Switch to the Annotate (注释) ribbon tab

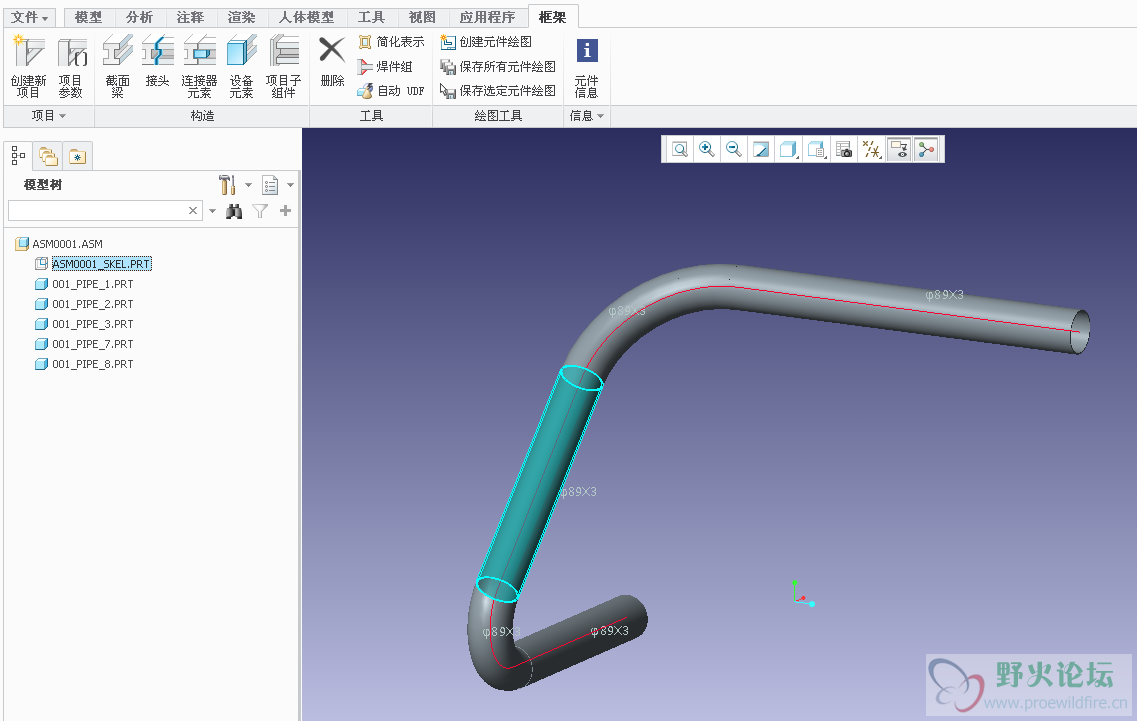tap(190, 17)
